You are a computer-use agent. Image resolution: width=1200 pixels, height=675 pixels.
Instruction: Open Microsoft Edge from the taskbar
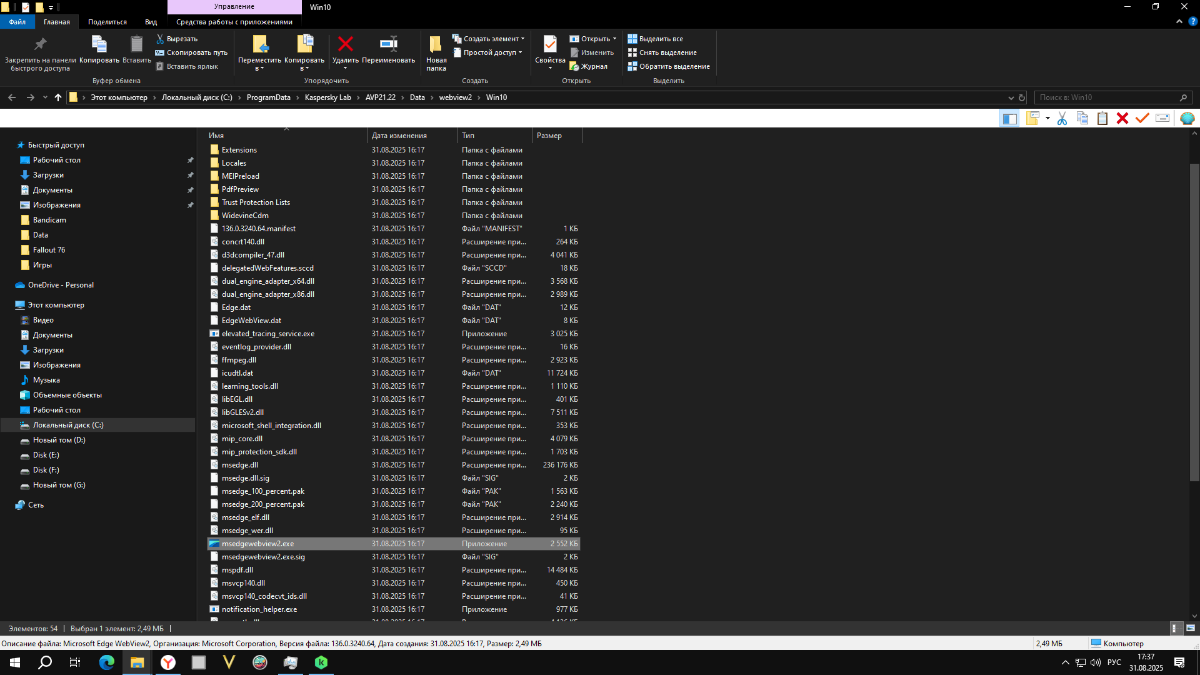[106, 663]
